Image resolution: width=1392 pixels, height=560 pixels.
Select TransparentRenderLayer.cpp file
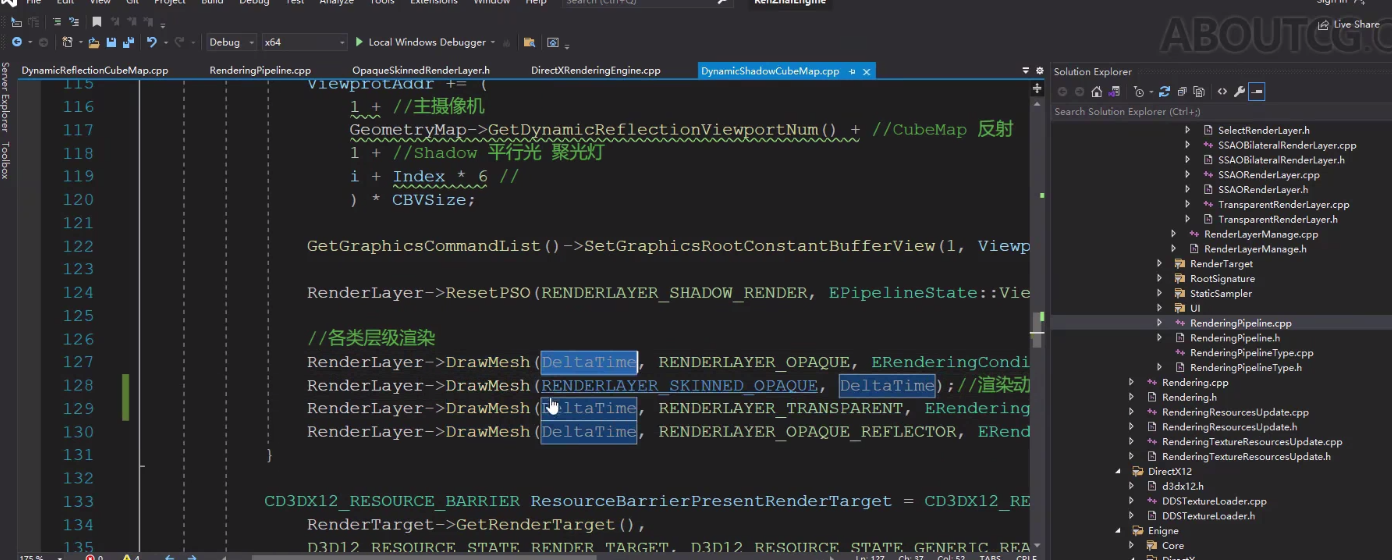point(1284,205)
